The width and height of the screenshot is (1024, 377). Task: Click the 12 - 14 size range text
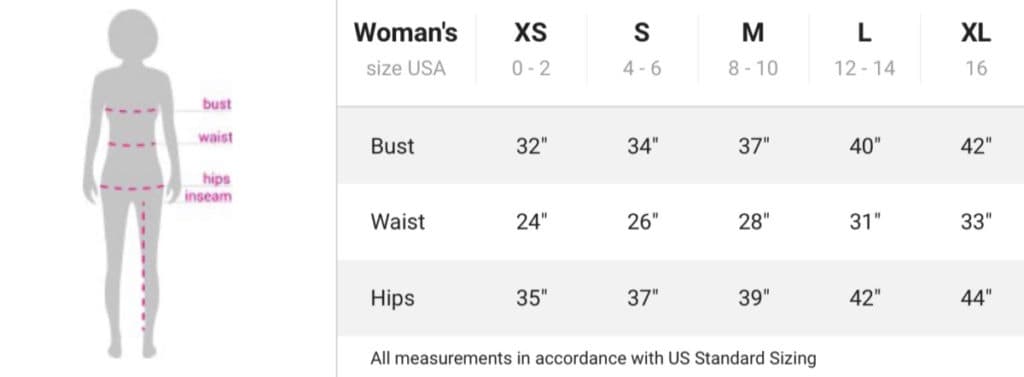[x=864, y=68]
